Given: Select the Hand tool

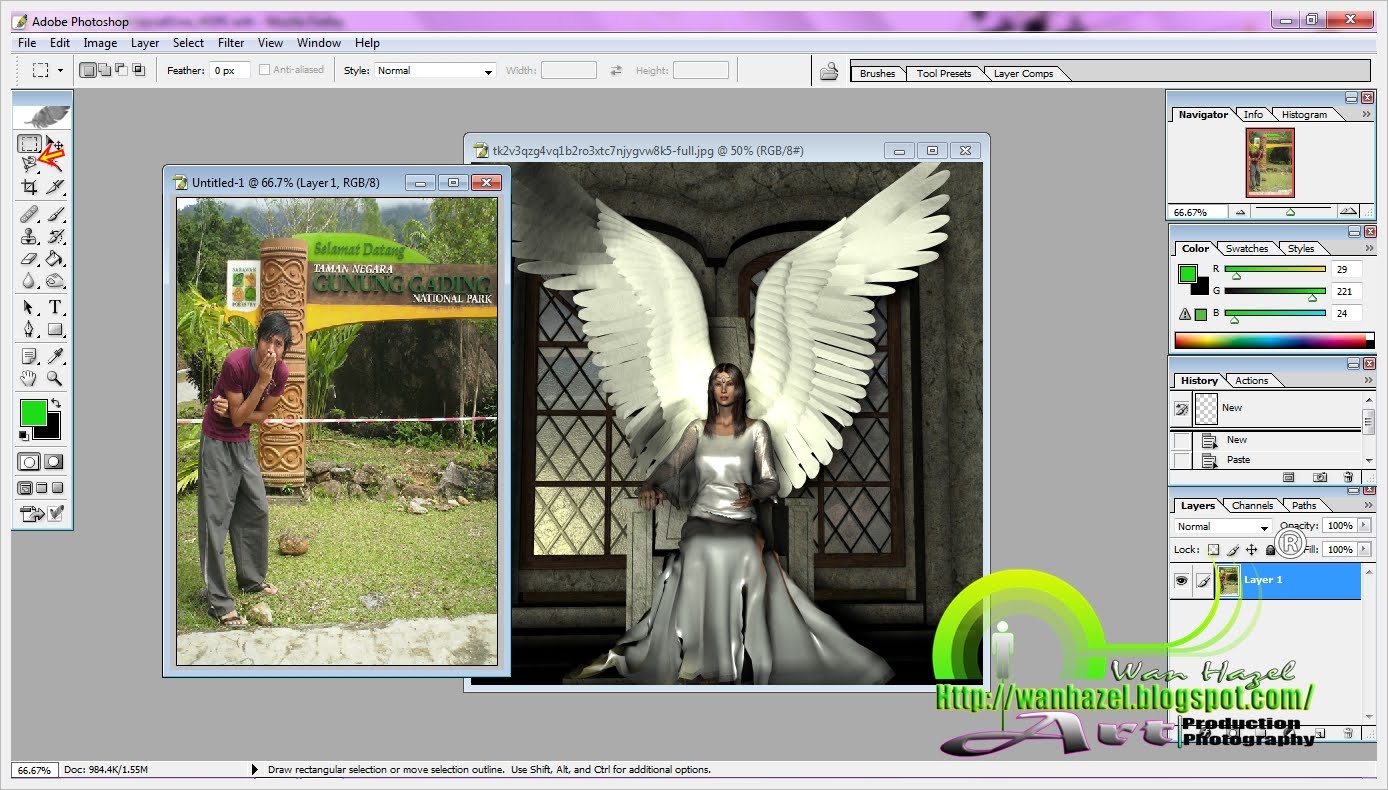Looking at the screenshot, I should pyautogui.click(x=29, y=378).
